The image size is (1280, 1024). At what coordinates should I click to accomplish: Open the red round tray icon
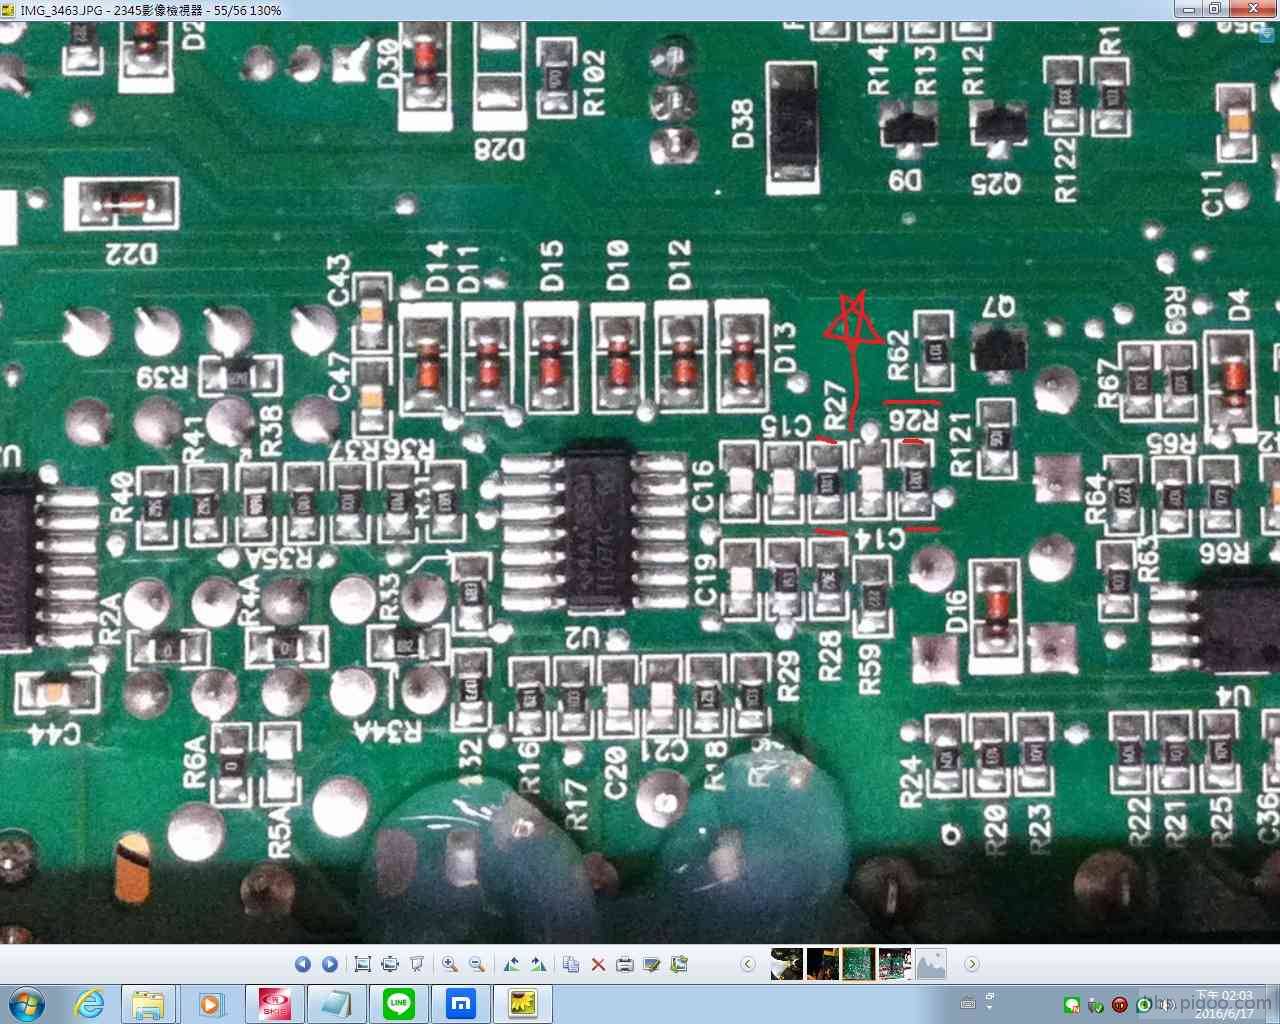click(1120, 1004)
